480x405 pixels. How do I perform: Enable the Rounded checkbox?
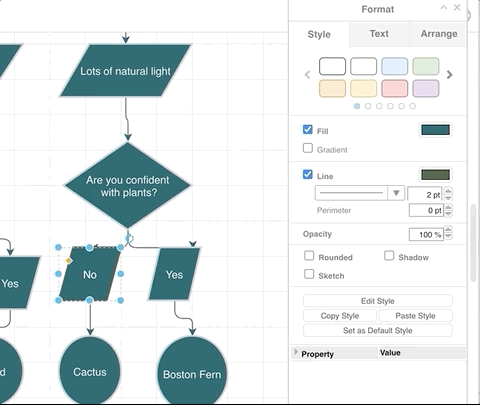tap(309, 256)
